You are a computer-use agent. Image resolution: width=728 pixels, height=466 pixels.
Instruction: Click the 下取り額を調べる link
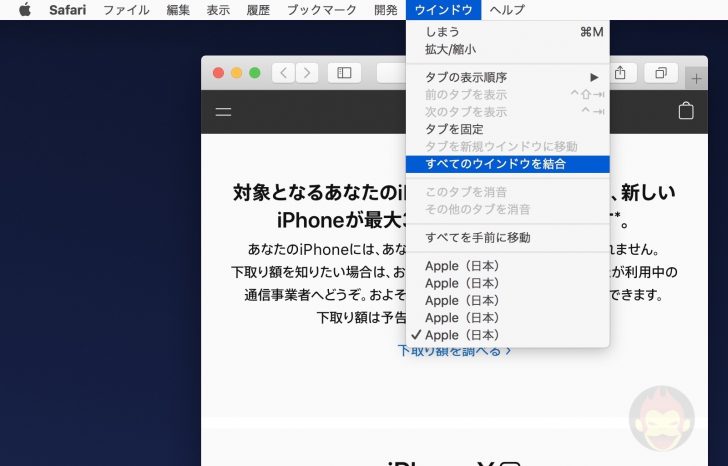(x=455, y=351)
